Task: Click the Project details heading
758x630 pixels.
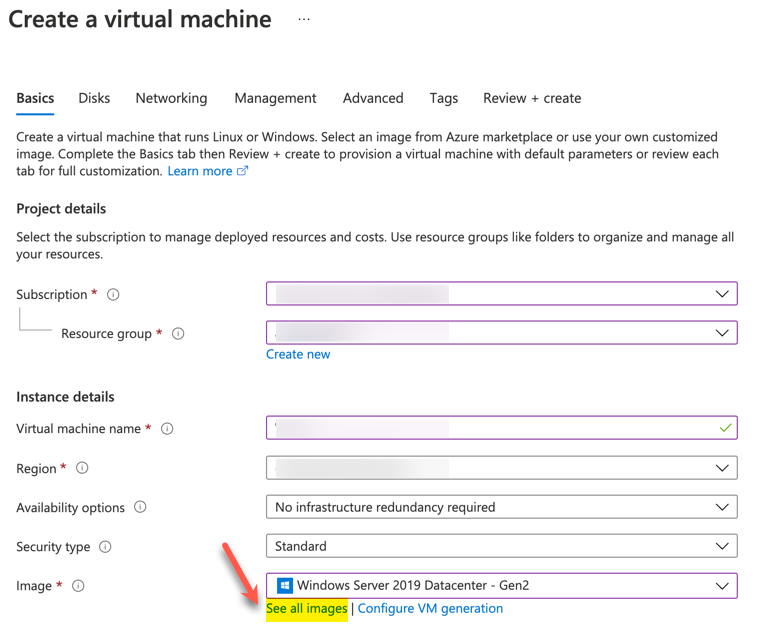Action: point(61,209)
